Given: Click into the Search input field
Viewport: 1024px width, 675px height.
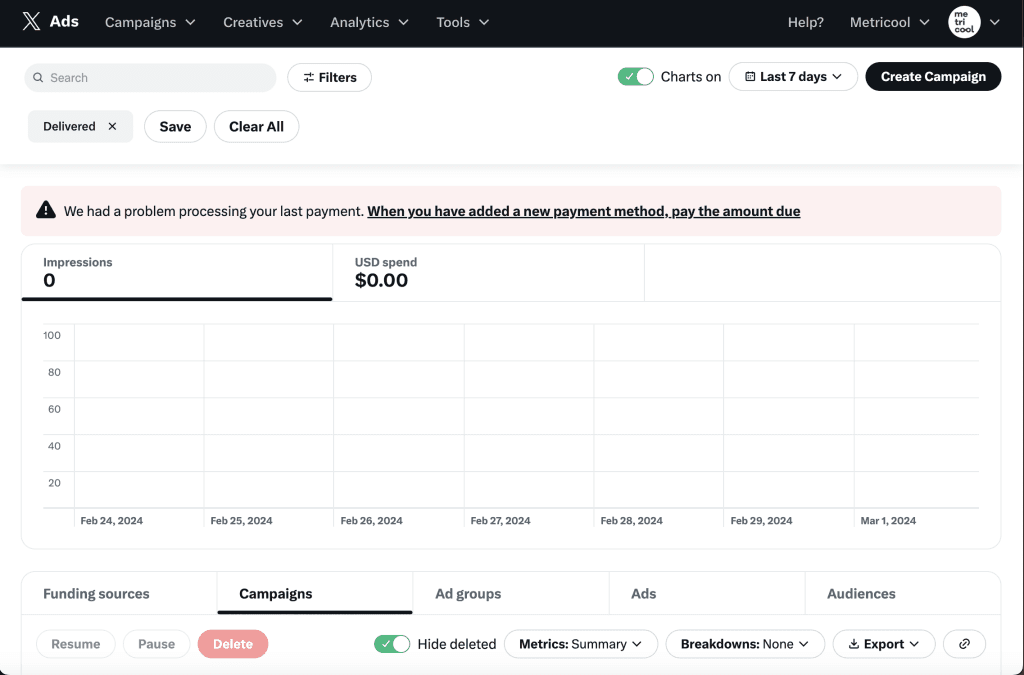Looking at the screenshot, I should (x=155, y=78).
